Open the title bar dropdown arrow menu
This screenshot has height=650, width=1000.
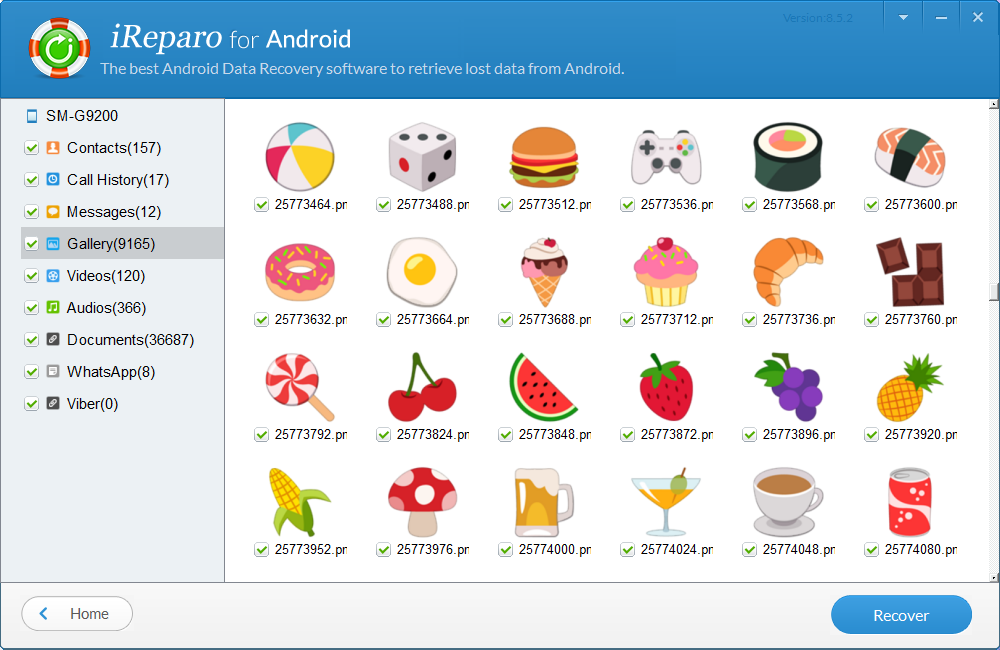pos(903,18)
